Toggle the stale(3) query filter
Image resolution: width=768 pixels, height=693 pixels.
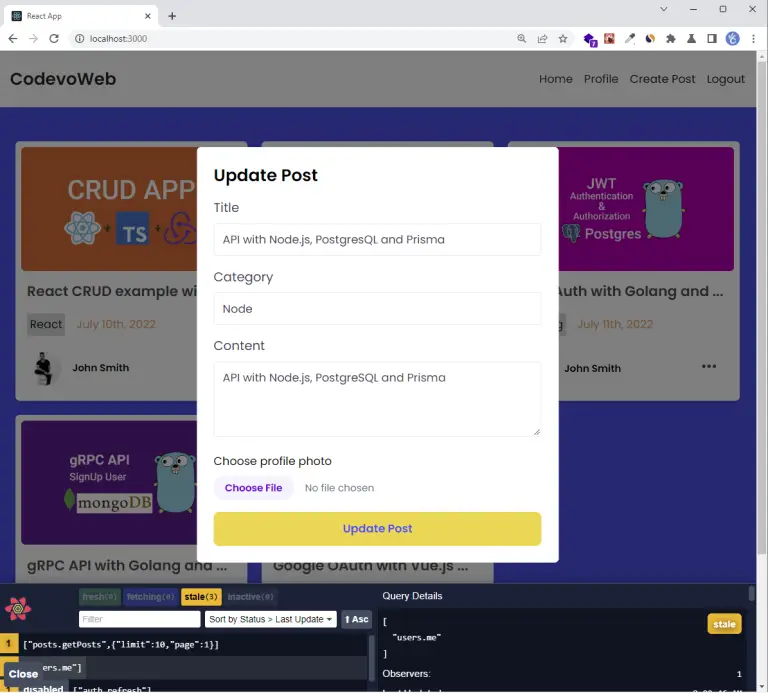coord(201,597)
